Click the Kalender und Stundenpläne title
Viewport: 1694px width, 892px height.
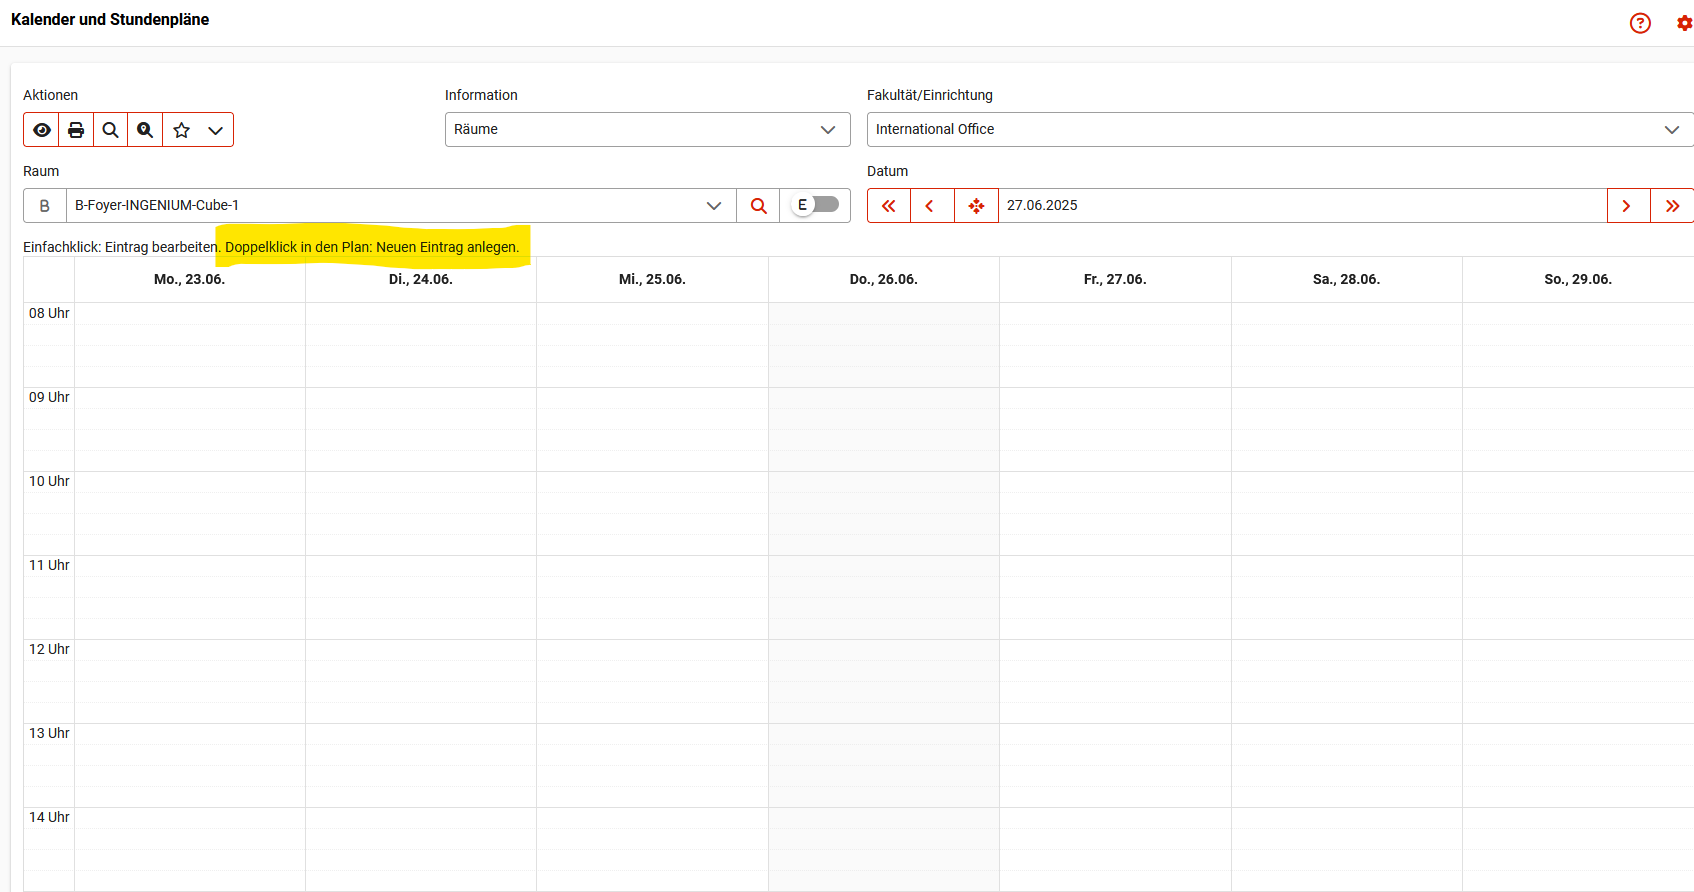pyautogui.click(x=110, y=20)
